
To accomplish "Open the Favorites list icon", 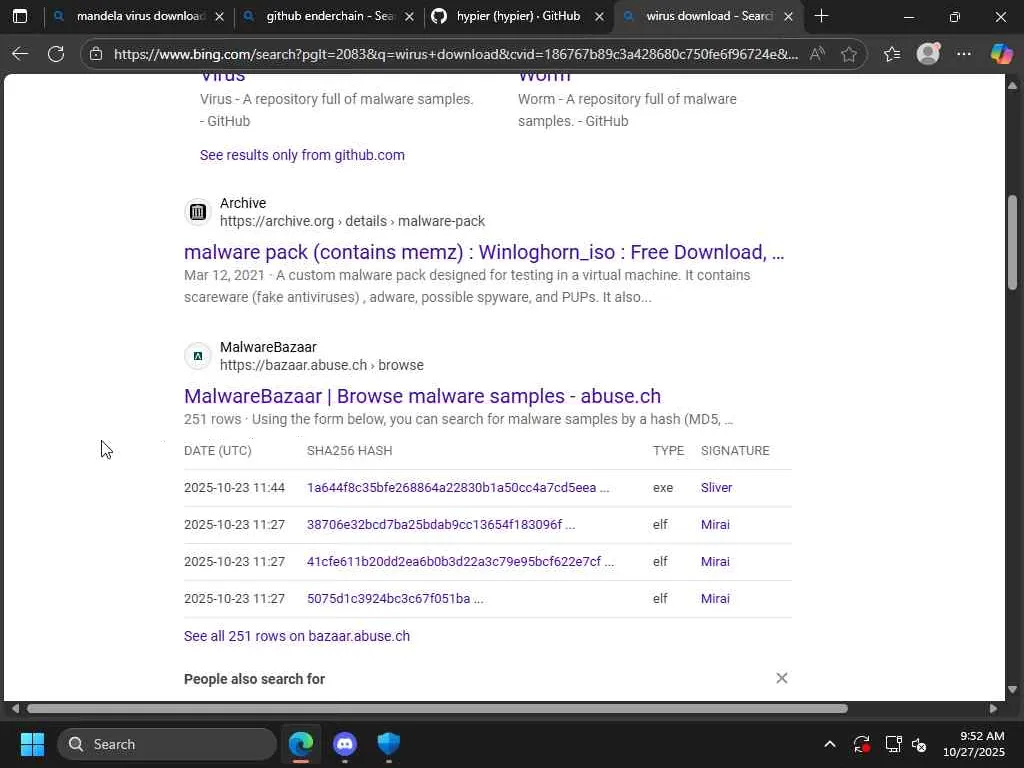I will [x=892, y=54].
